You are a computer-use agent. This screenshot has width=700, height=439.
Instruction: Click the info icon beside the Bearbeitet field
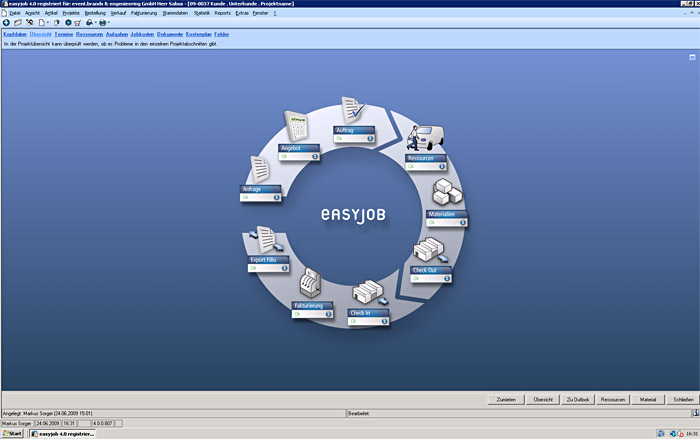pyautogui.click(x=696, y=413)
